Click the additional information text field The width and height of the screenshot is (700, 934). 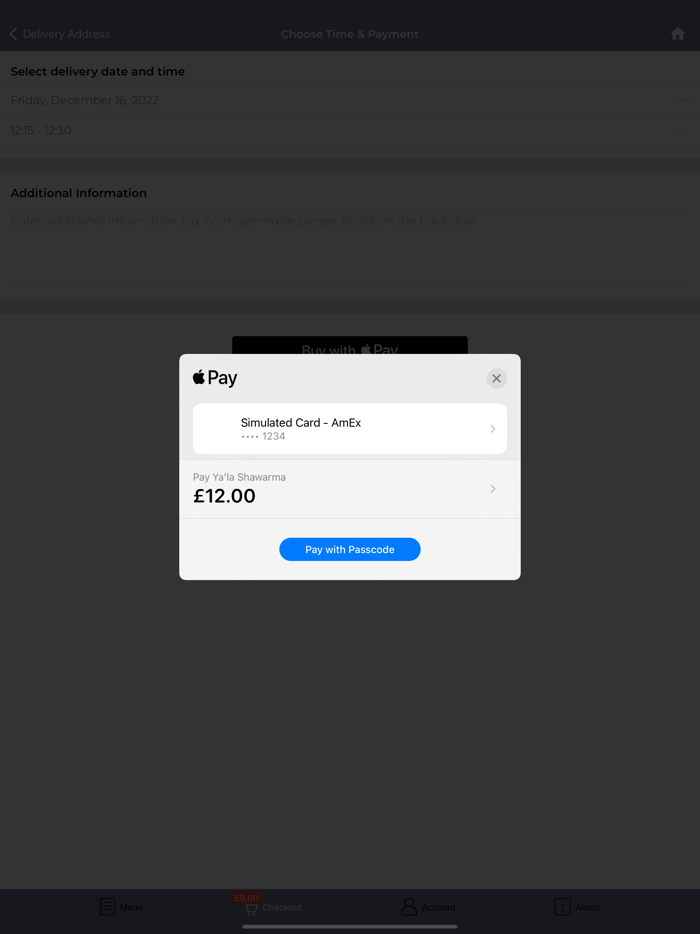(350, 245)
